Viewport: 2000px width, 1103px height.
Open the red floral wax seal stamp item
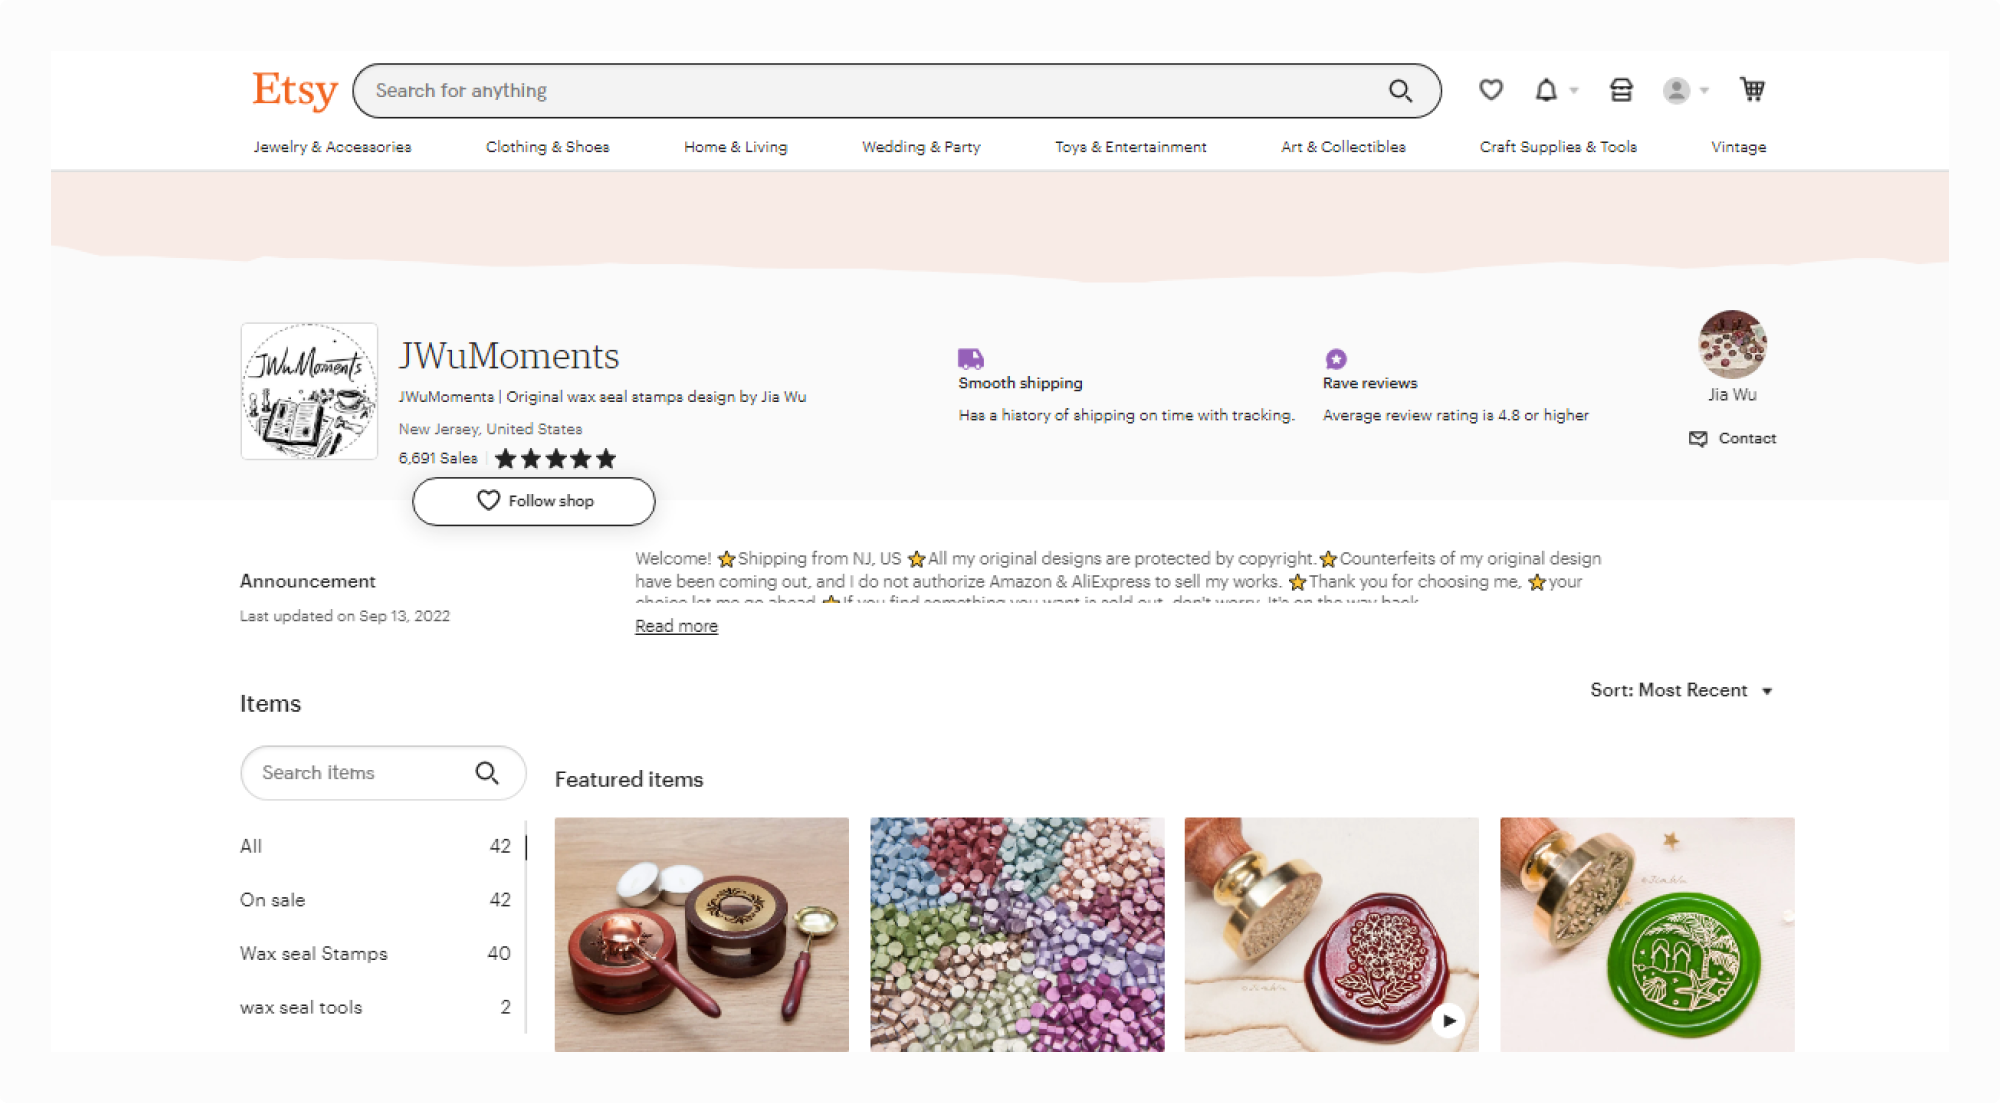[x=1332, y=934]
